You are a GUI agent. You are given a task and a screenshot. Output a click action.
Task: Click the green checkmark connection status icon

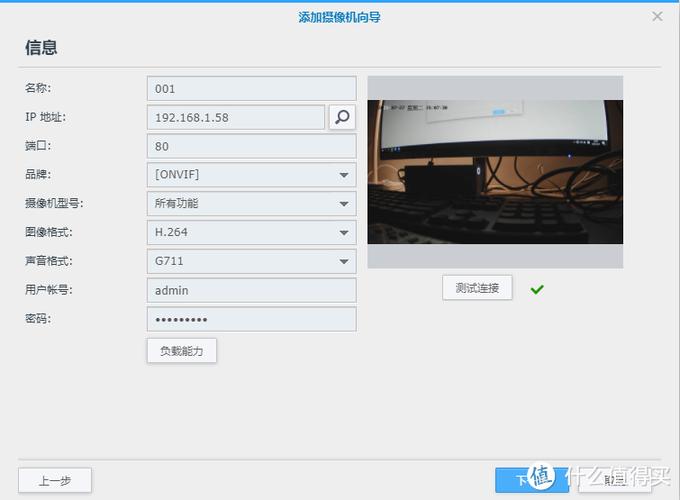[x=537, y=289]
